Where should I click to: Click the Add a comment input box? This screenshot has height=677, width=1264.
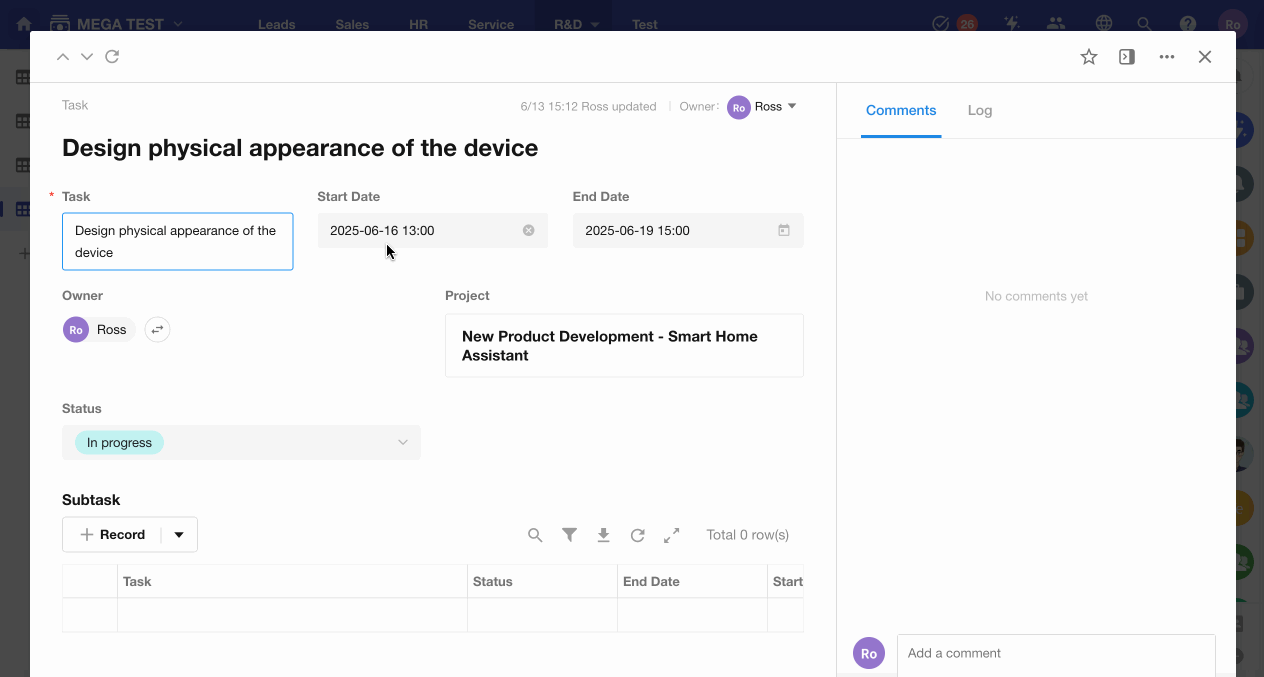pos(1055,653)
